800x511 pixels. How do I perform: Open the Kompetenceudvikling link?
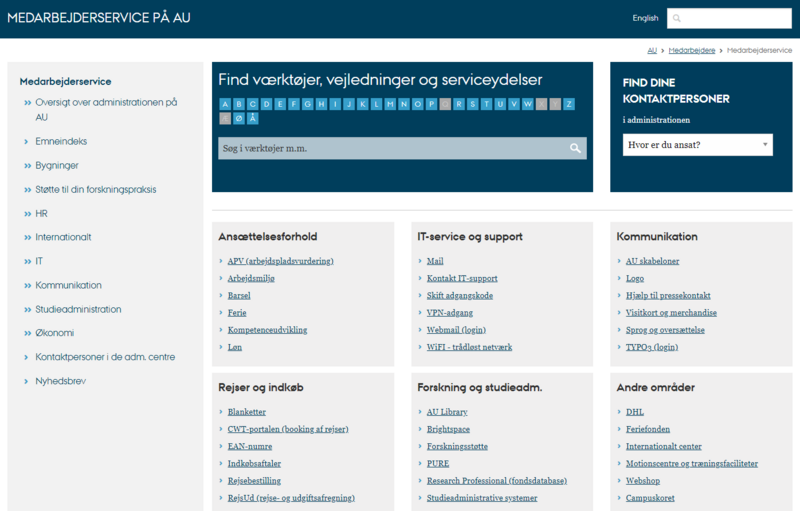(x=267, y=330)
